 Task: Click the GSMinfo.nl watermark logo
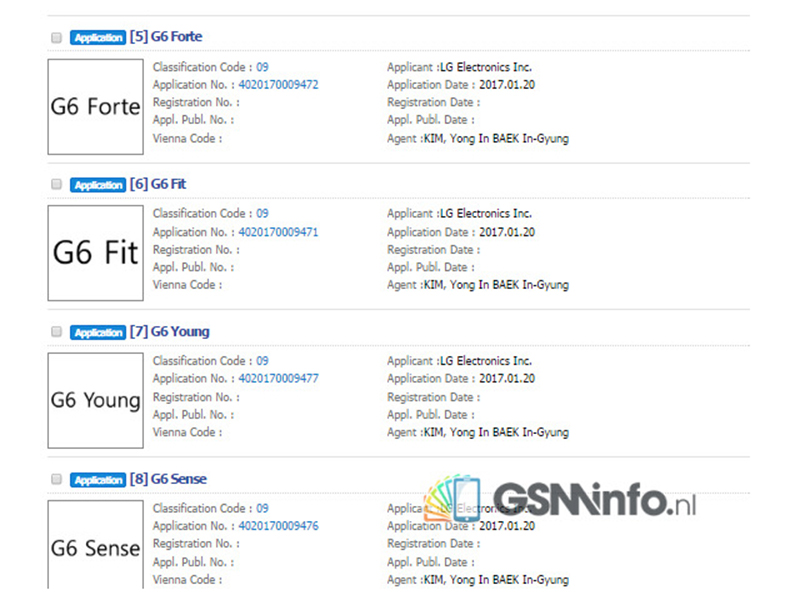pyautogui.click(x=560, y=500)
